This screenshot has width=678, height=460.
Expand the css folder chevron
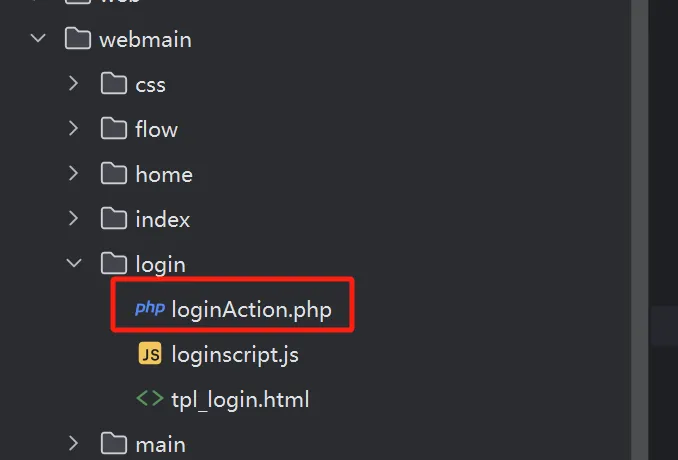click(x=74, y=83)
